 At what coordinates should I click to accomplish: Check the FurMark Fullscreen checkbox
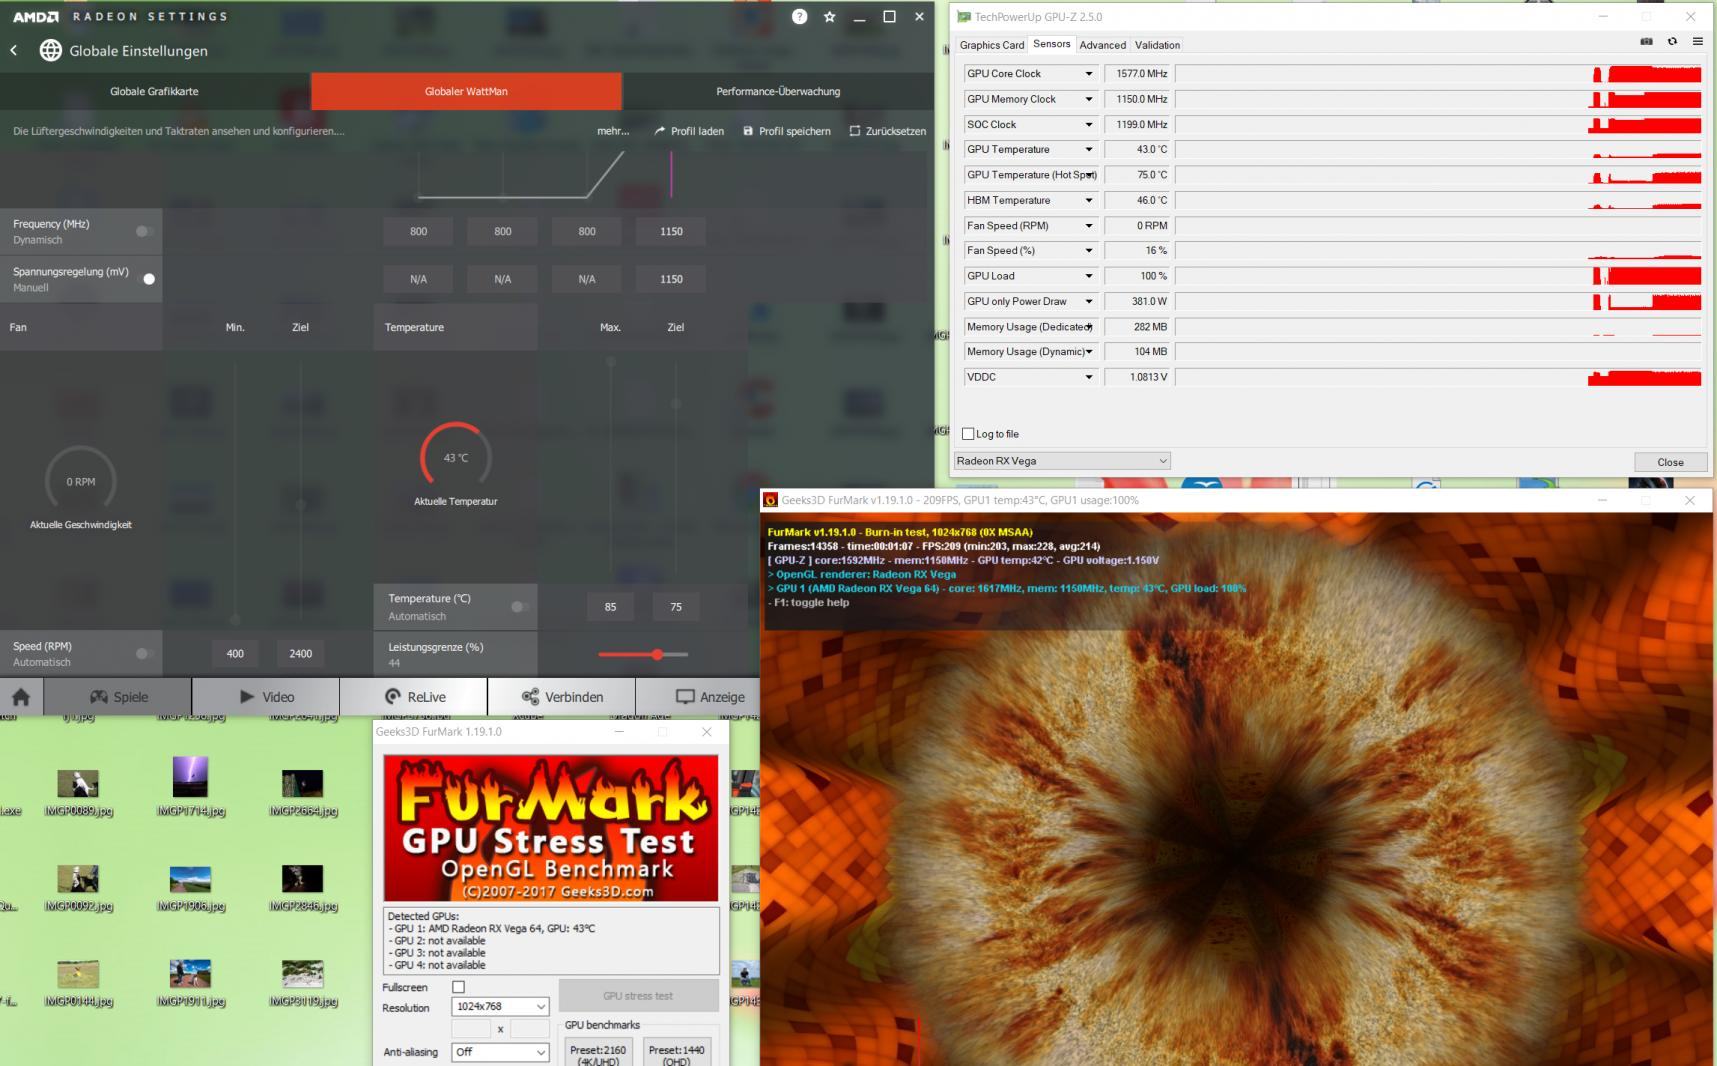pos(458,987)
